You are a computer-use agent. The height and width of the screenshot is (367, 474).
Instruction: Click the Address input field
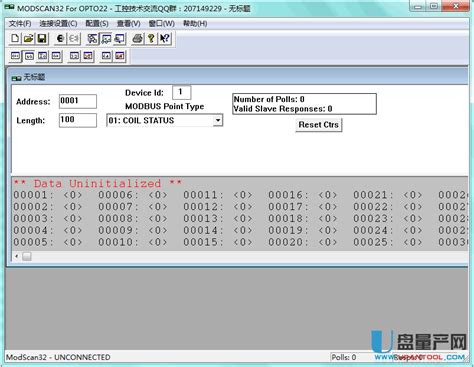78,101
